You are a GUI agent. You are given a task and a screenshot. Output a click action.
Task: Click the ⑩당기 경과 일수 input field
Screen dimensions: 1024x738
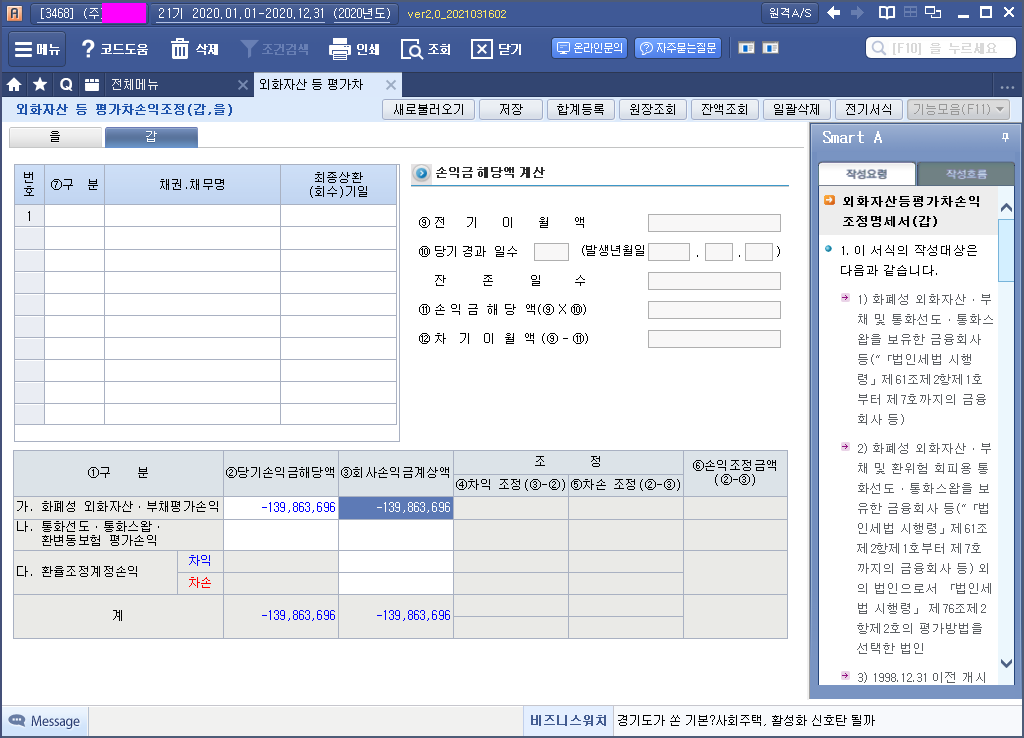[x=551, y=251]
